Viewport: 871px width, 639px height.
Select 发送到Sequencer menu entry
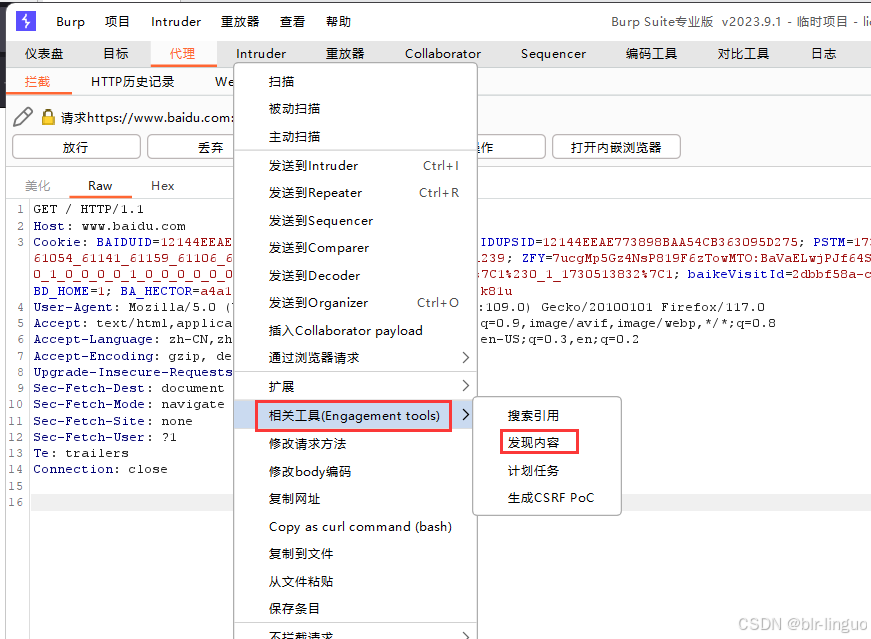pyautogui.click(x=356, y=221)
